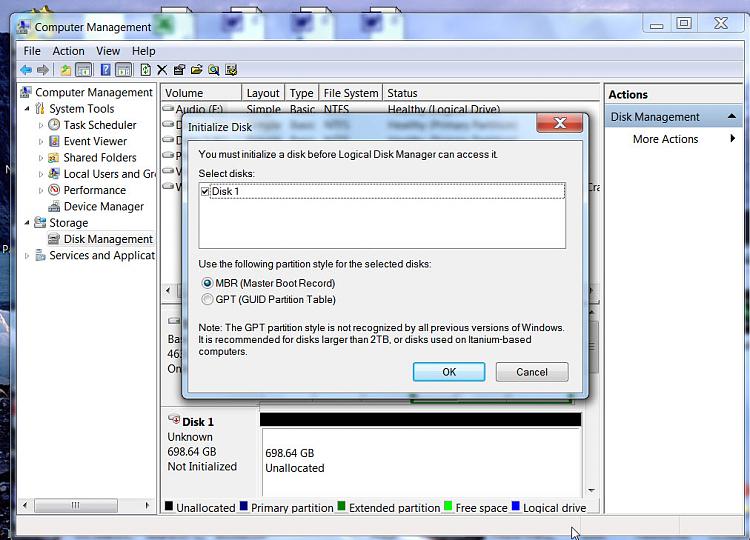
Task: Toggle the Disk 1 checkbox in dialog
Action: click(x=205, y=191)
